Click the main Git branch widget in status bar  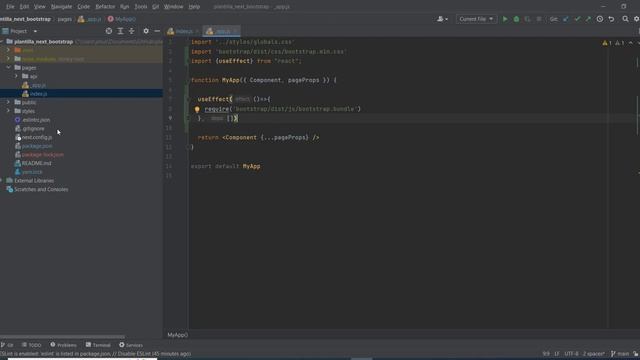tap(620, 353)
